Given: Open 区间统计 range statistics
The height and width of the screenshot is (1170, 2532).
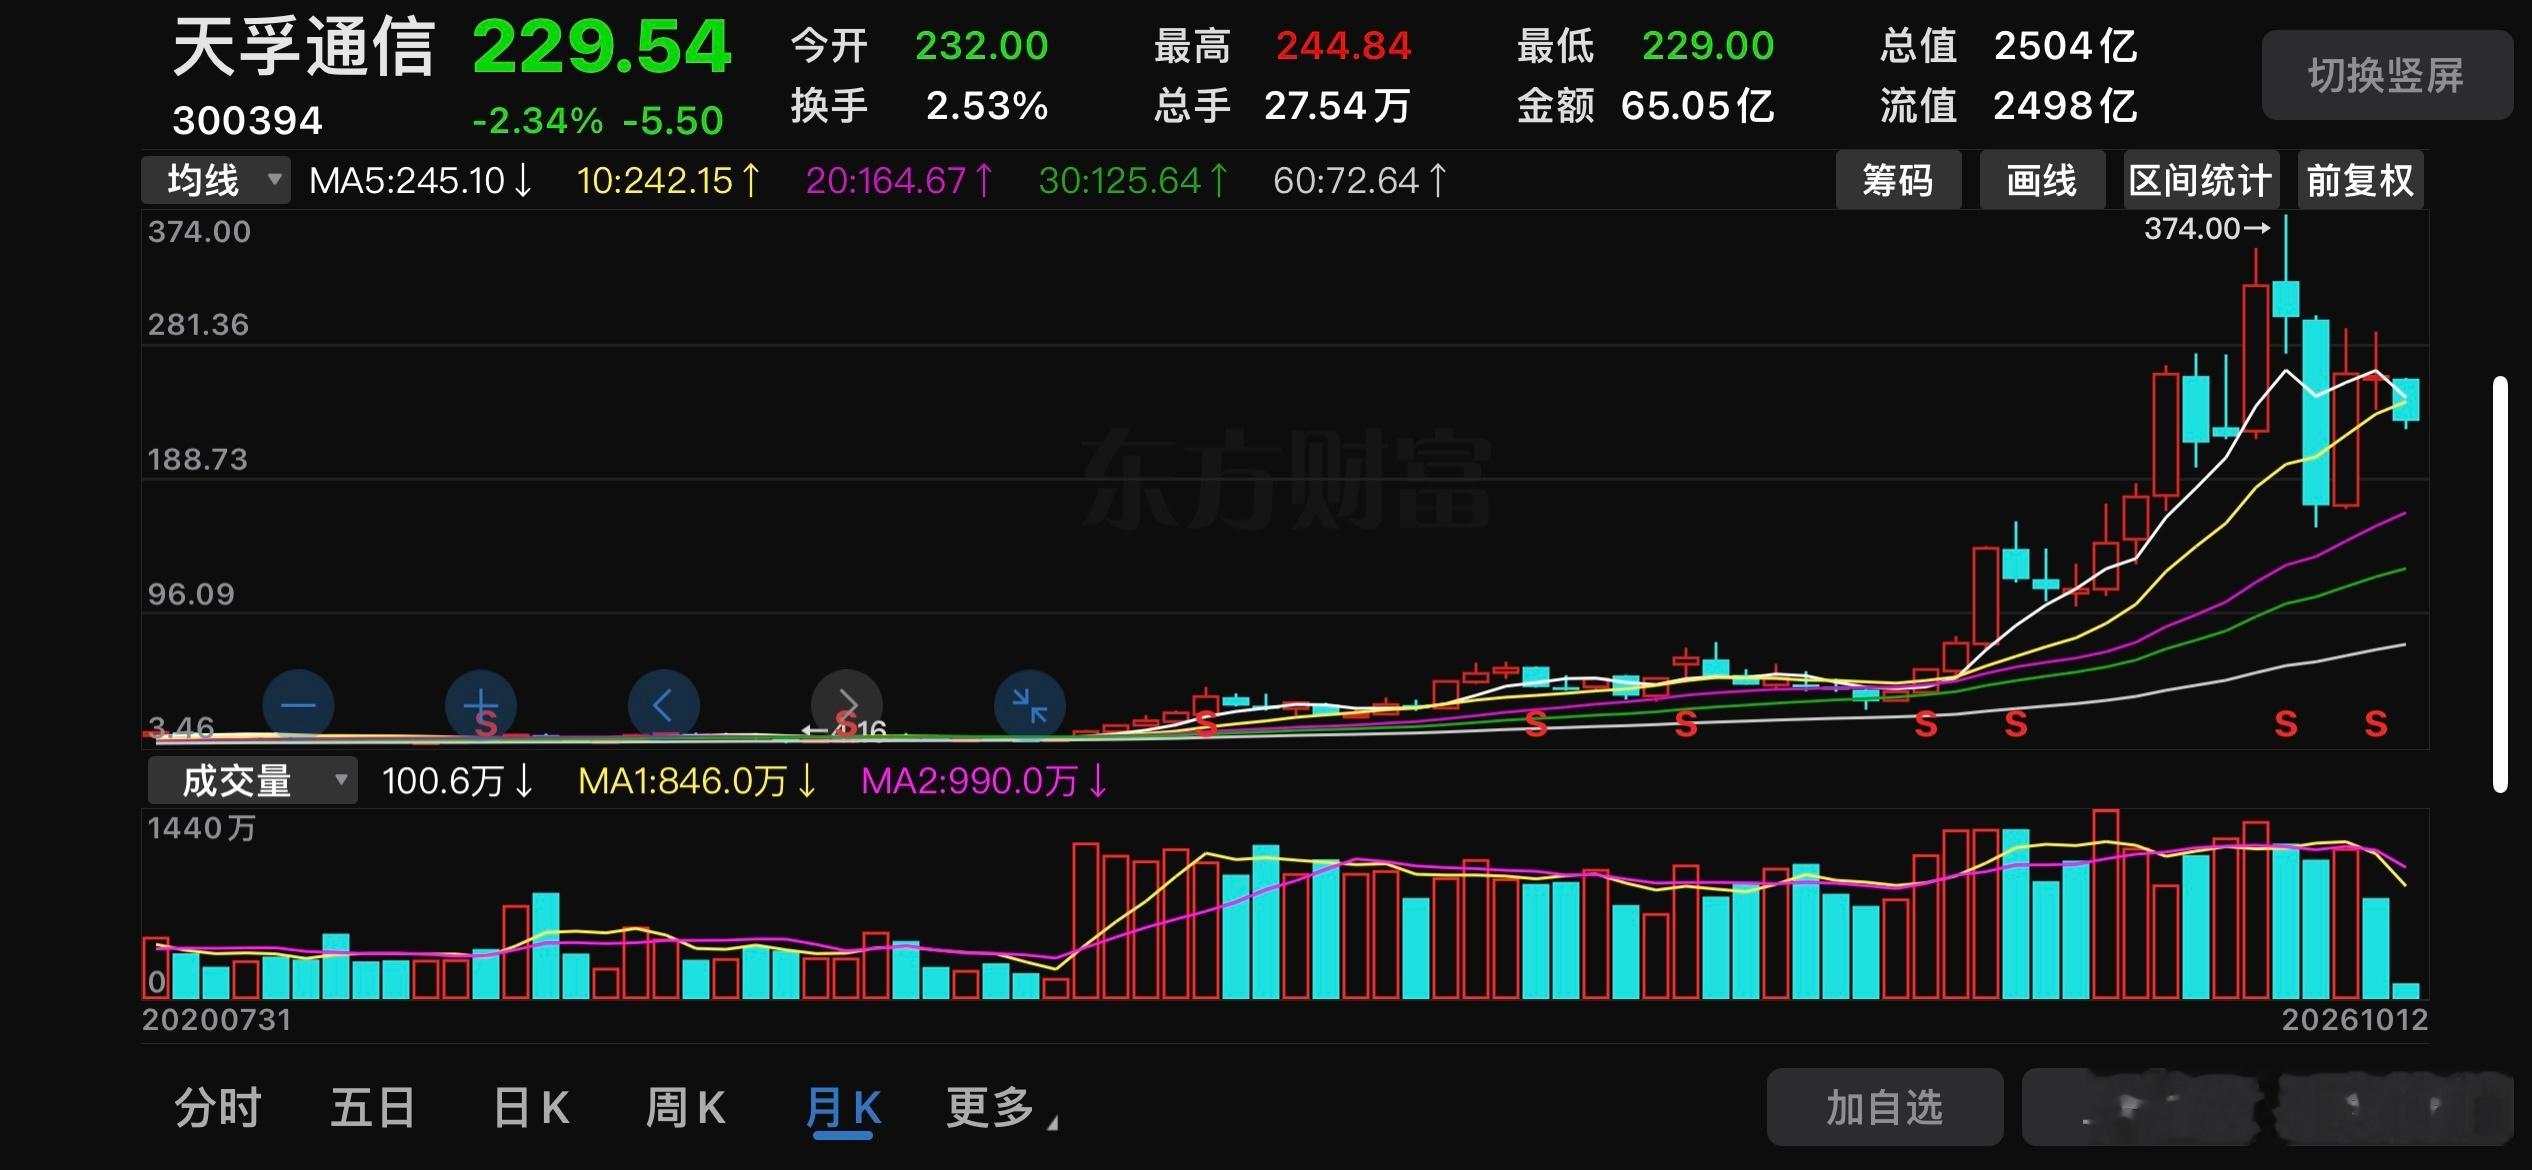Looking at the screenshot, I should tap(2201, 181).
